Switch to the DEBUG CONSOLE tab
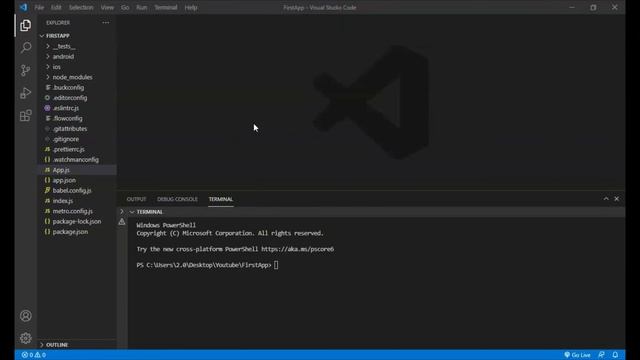Image resolution: width=640 pixels, height=360 pixels. click(177, 199)
